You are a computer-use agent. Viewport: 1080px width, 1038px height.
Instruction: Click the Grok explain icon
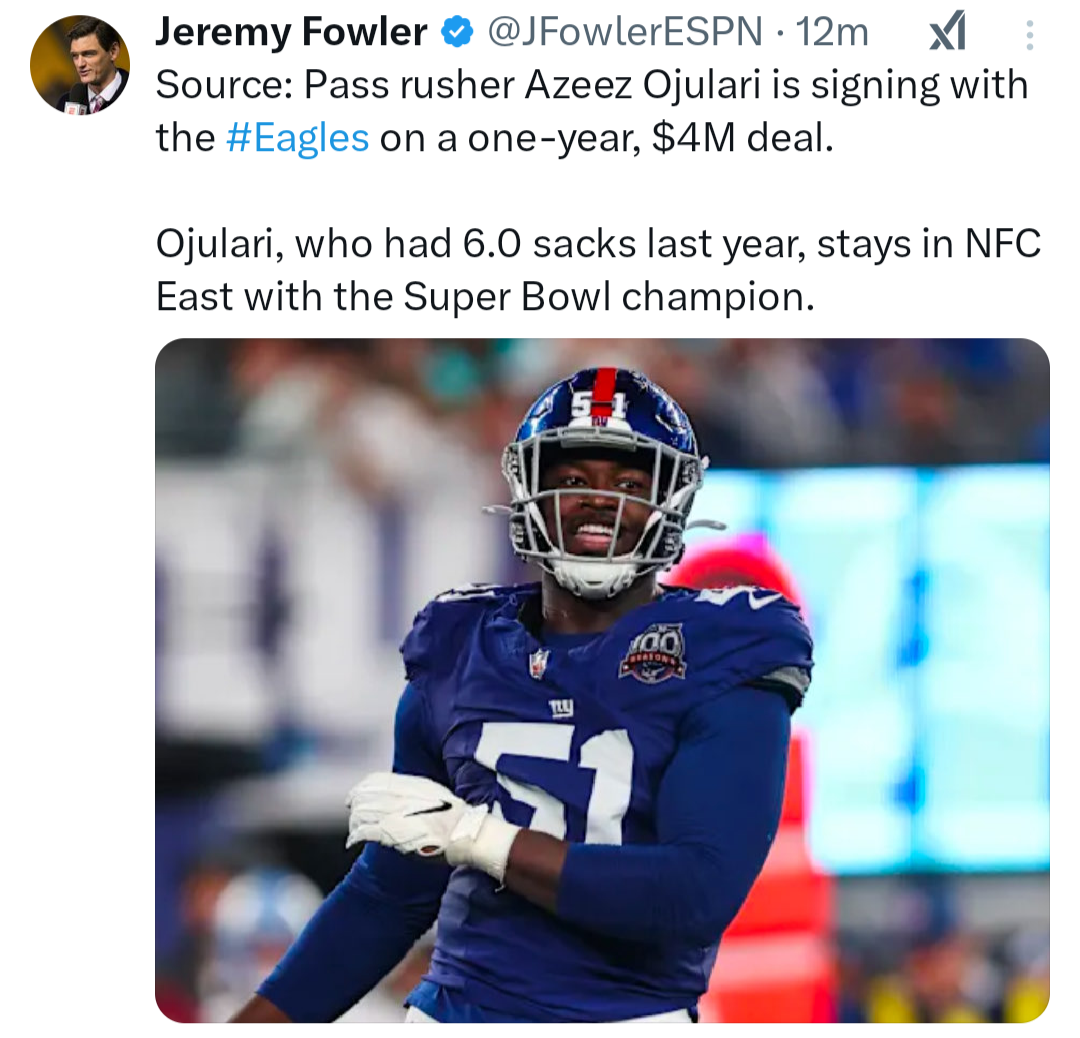pyautogui.click(x=948, y=34)
